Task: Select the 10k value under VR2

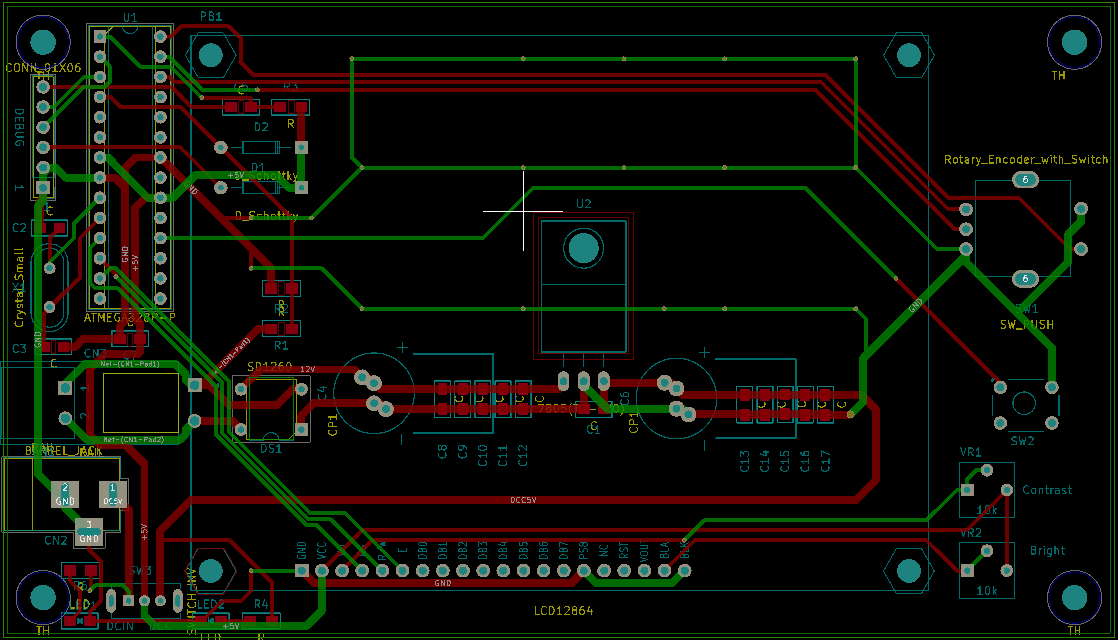Action: [x=987, y=591]
